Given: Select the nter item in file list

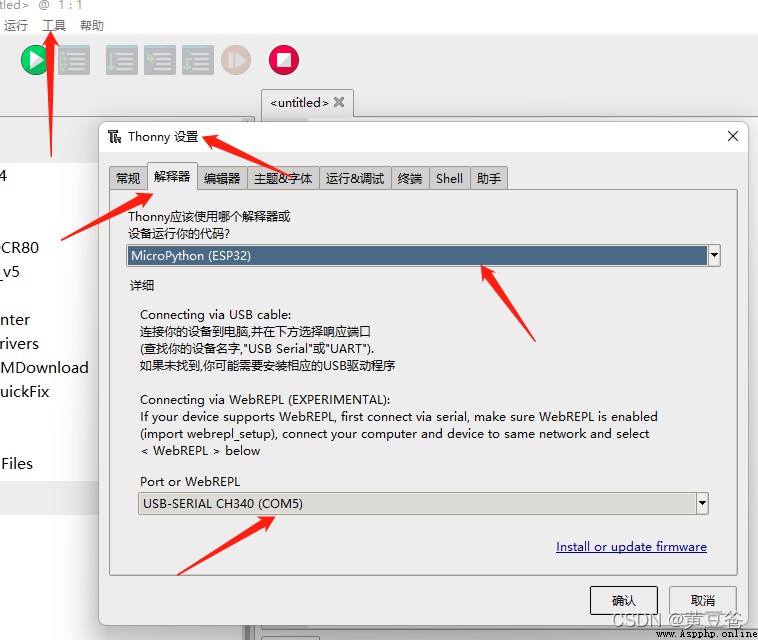Looking at the screenshot, I should 15,320.
